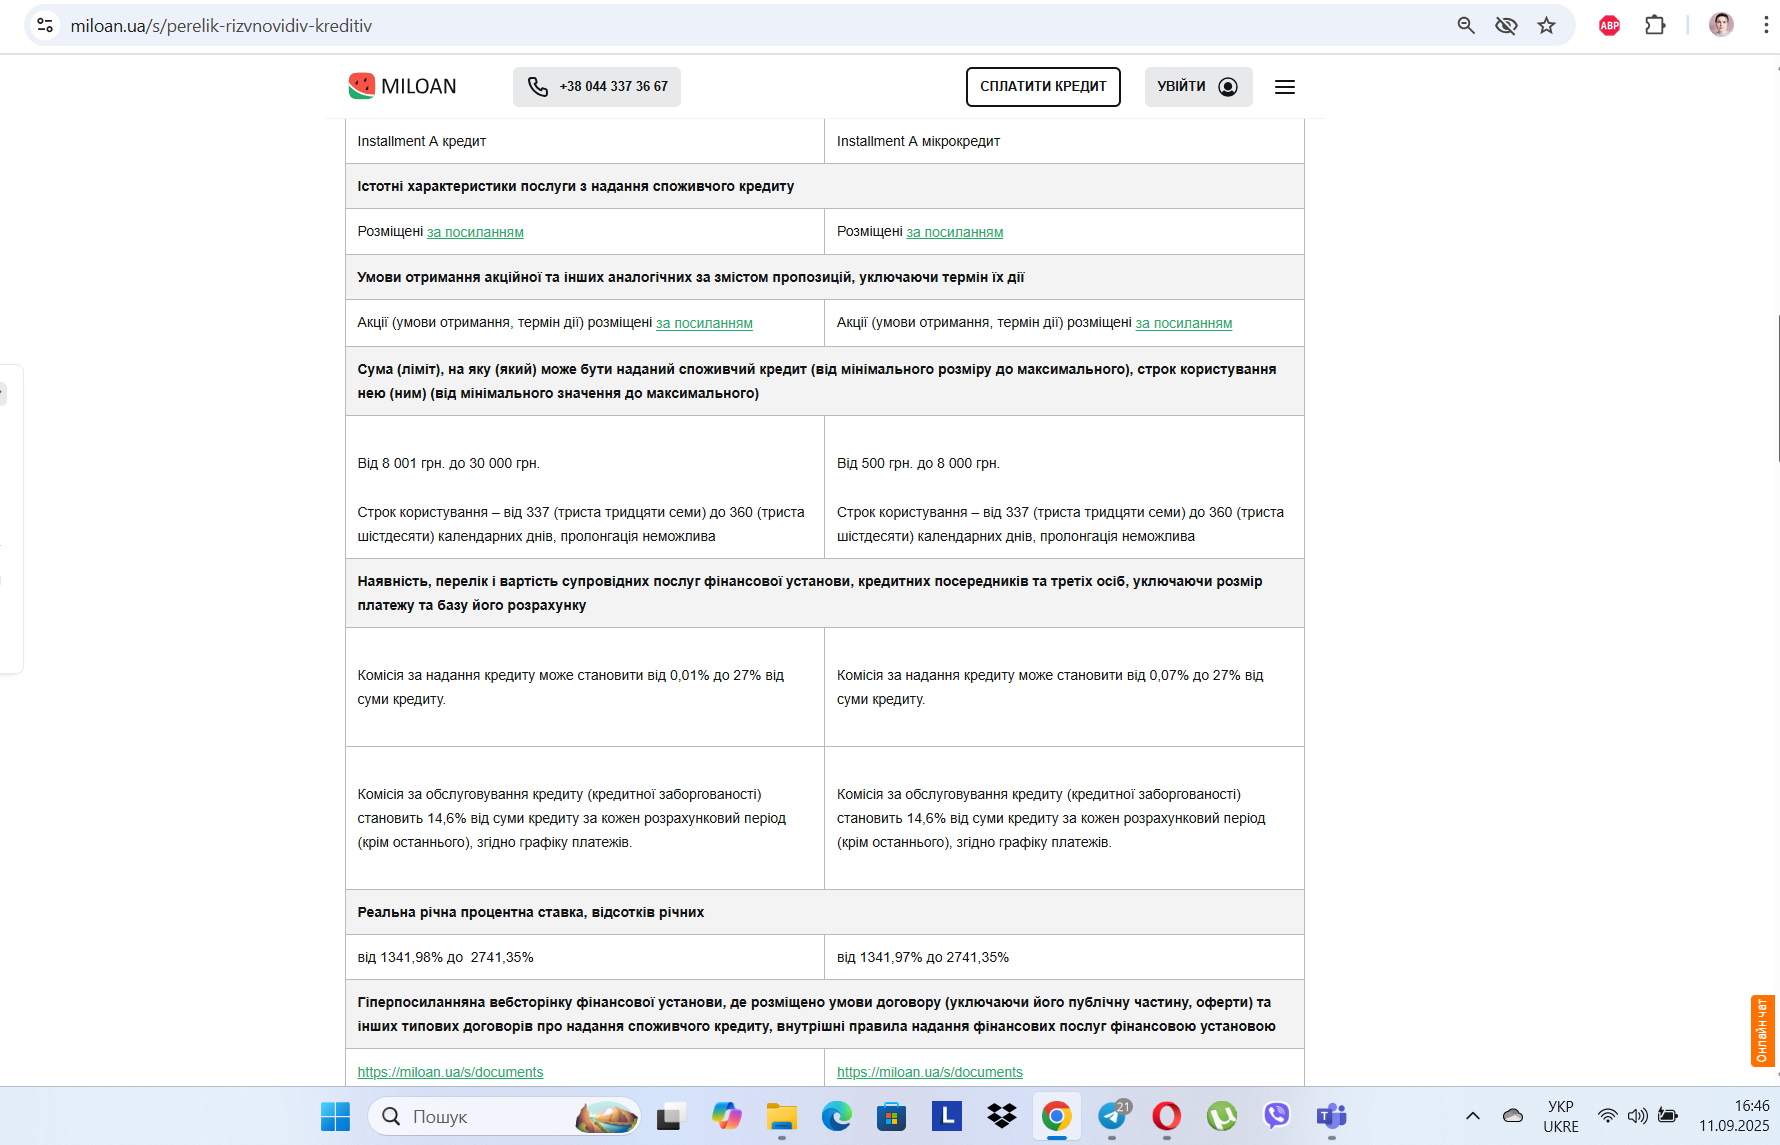
Task: Click the zoom magnifier icon in address bar
Action: (1466, 25)
